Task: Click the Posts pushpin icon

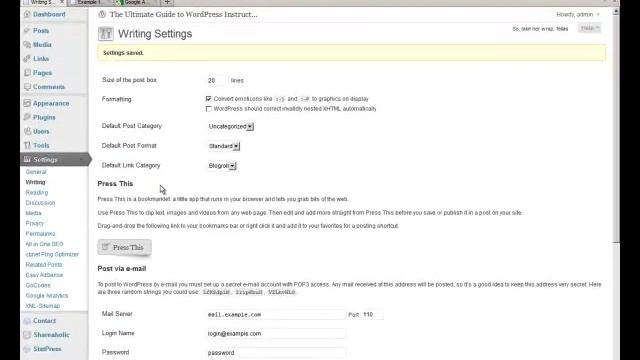Action: [27, 31]
